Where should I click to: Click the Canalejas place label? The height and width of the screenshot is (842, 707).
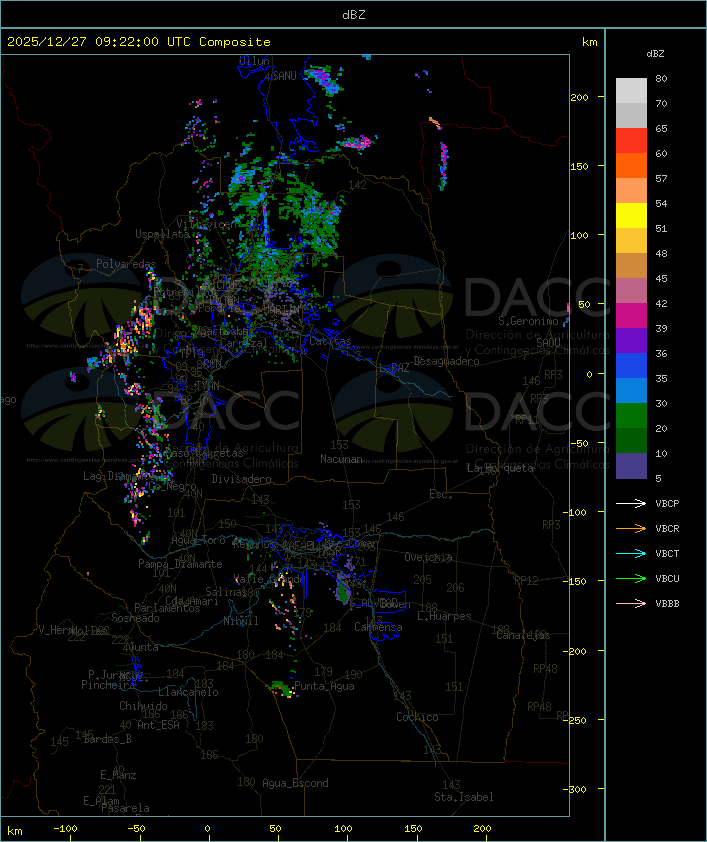(523, 635)
